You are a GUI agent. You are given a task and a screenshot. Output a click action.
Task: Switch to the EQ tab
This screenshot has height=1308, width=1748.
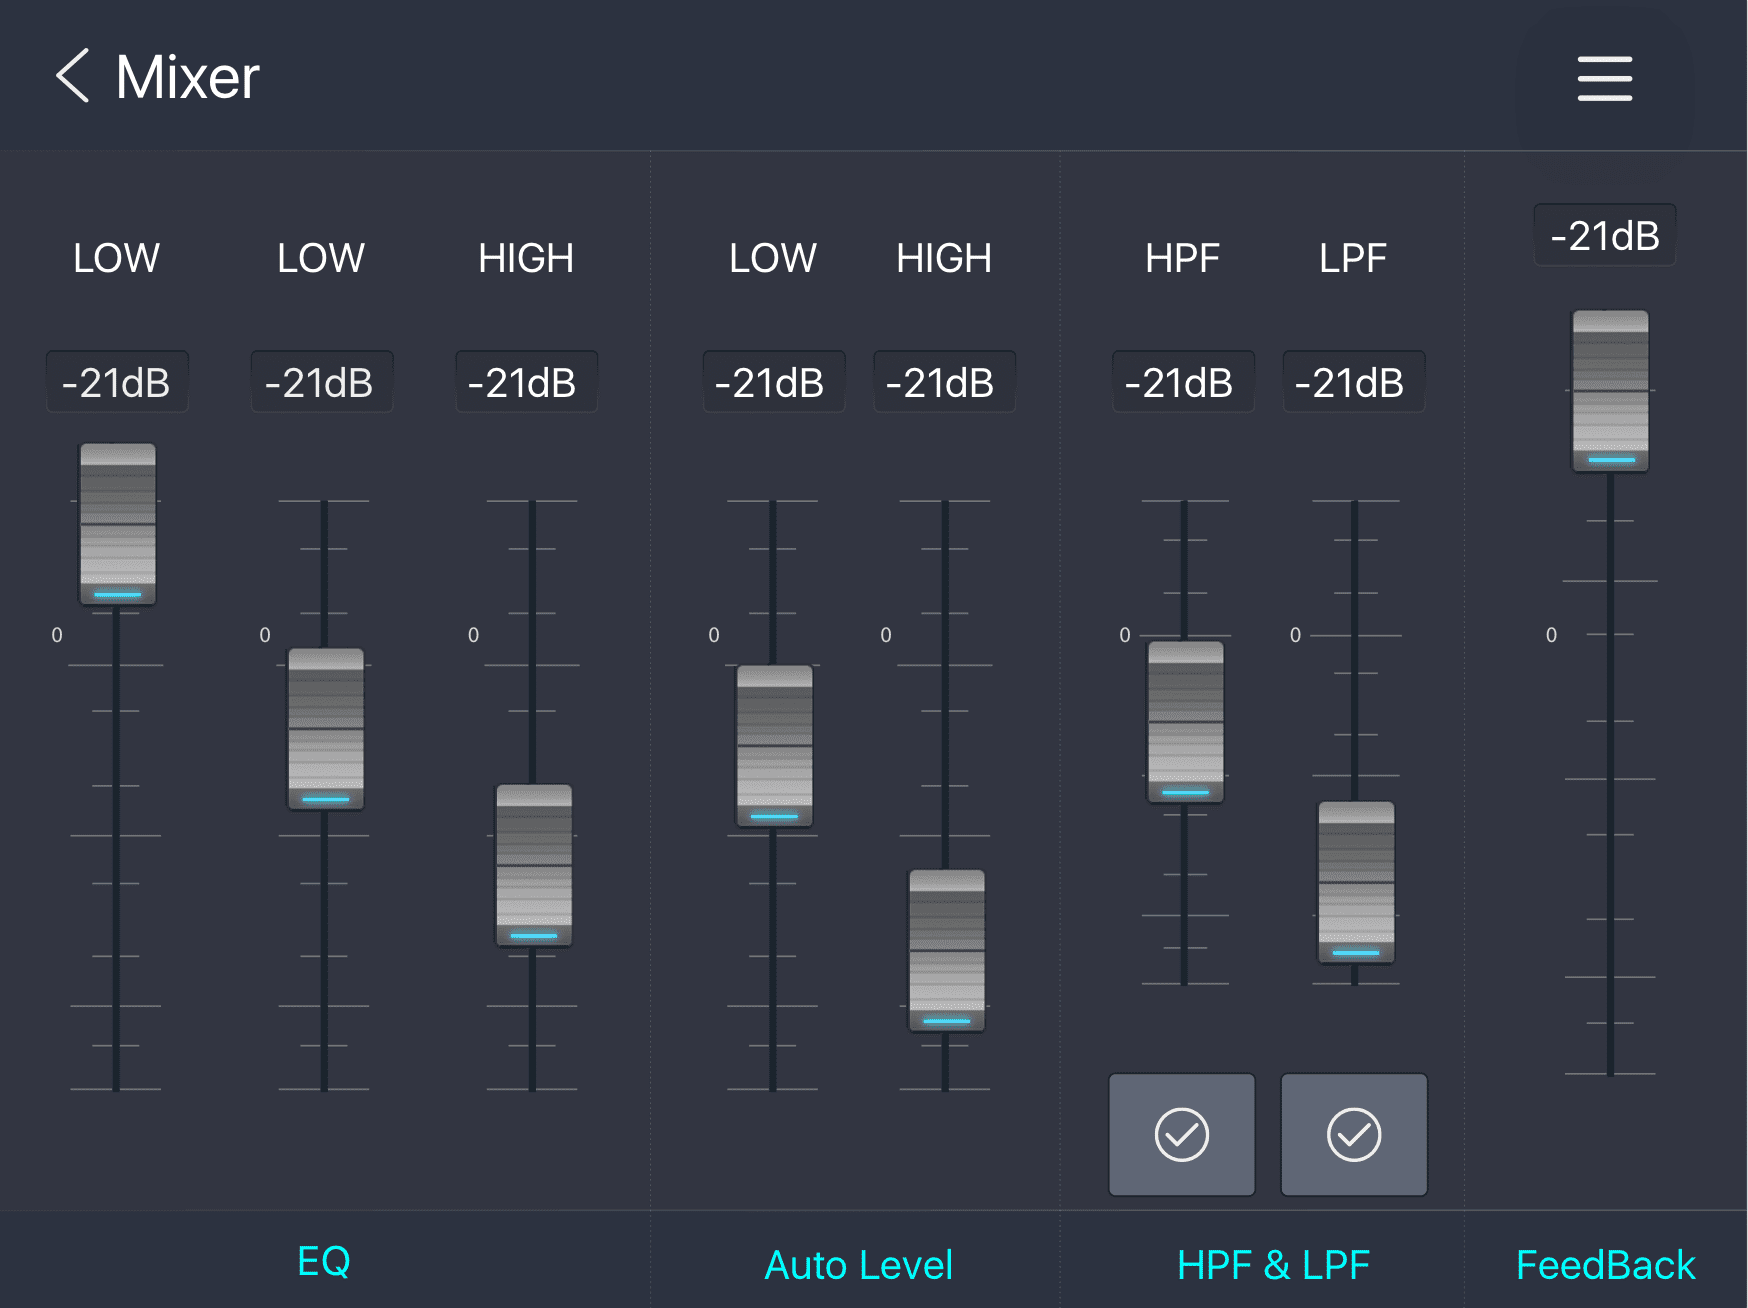coord(324,1262)
